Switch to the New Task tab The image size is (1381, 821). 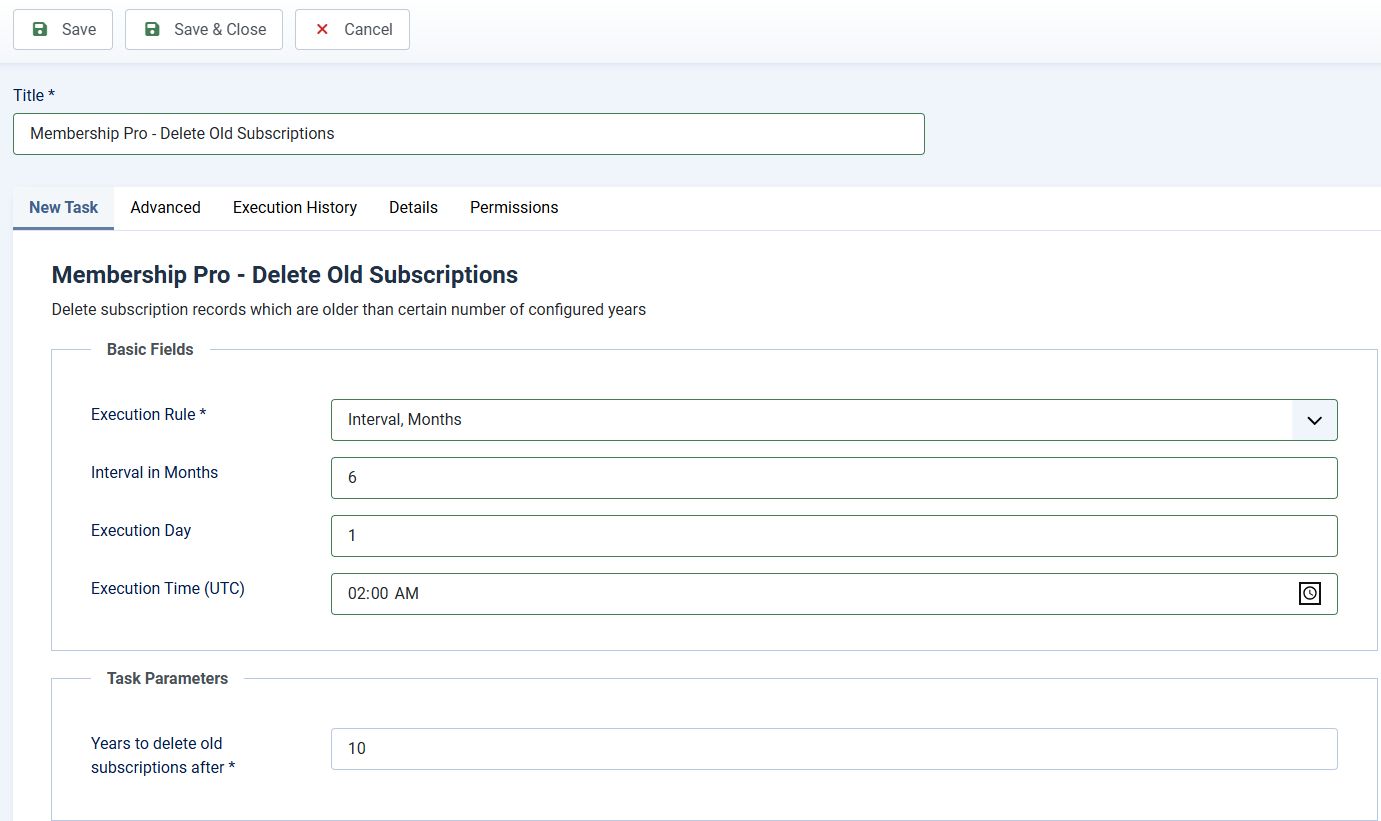click(64, 208)
